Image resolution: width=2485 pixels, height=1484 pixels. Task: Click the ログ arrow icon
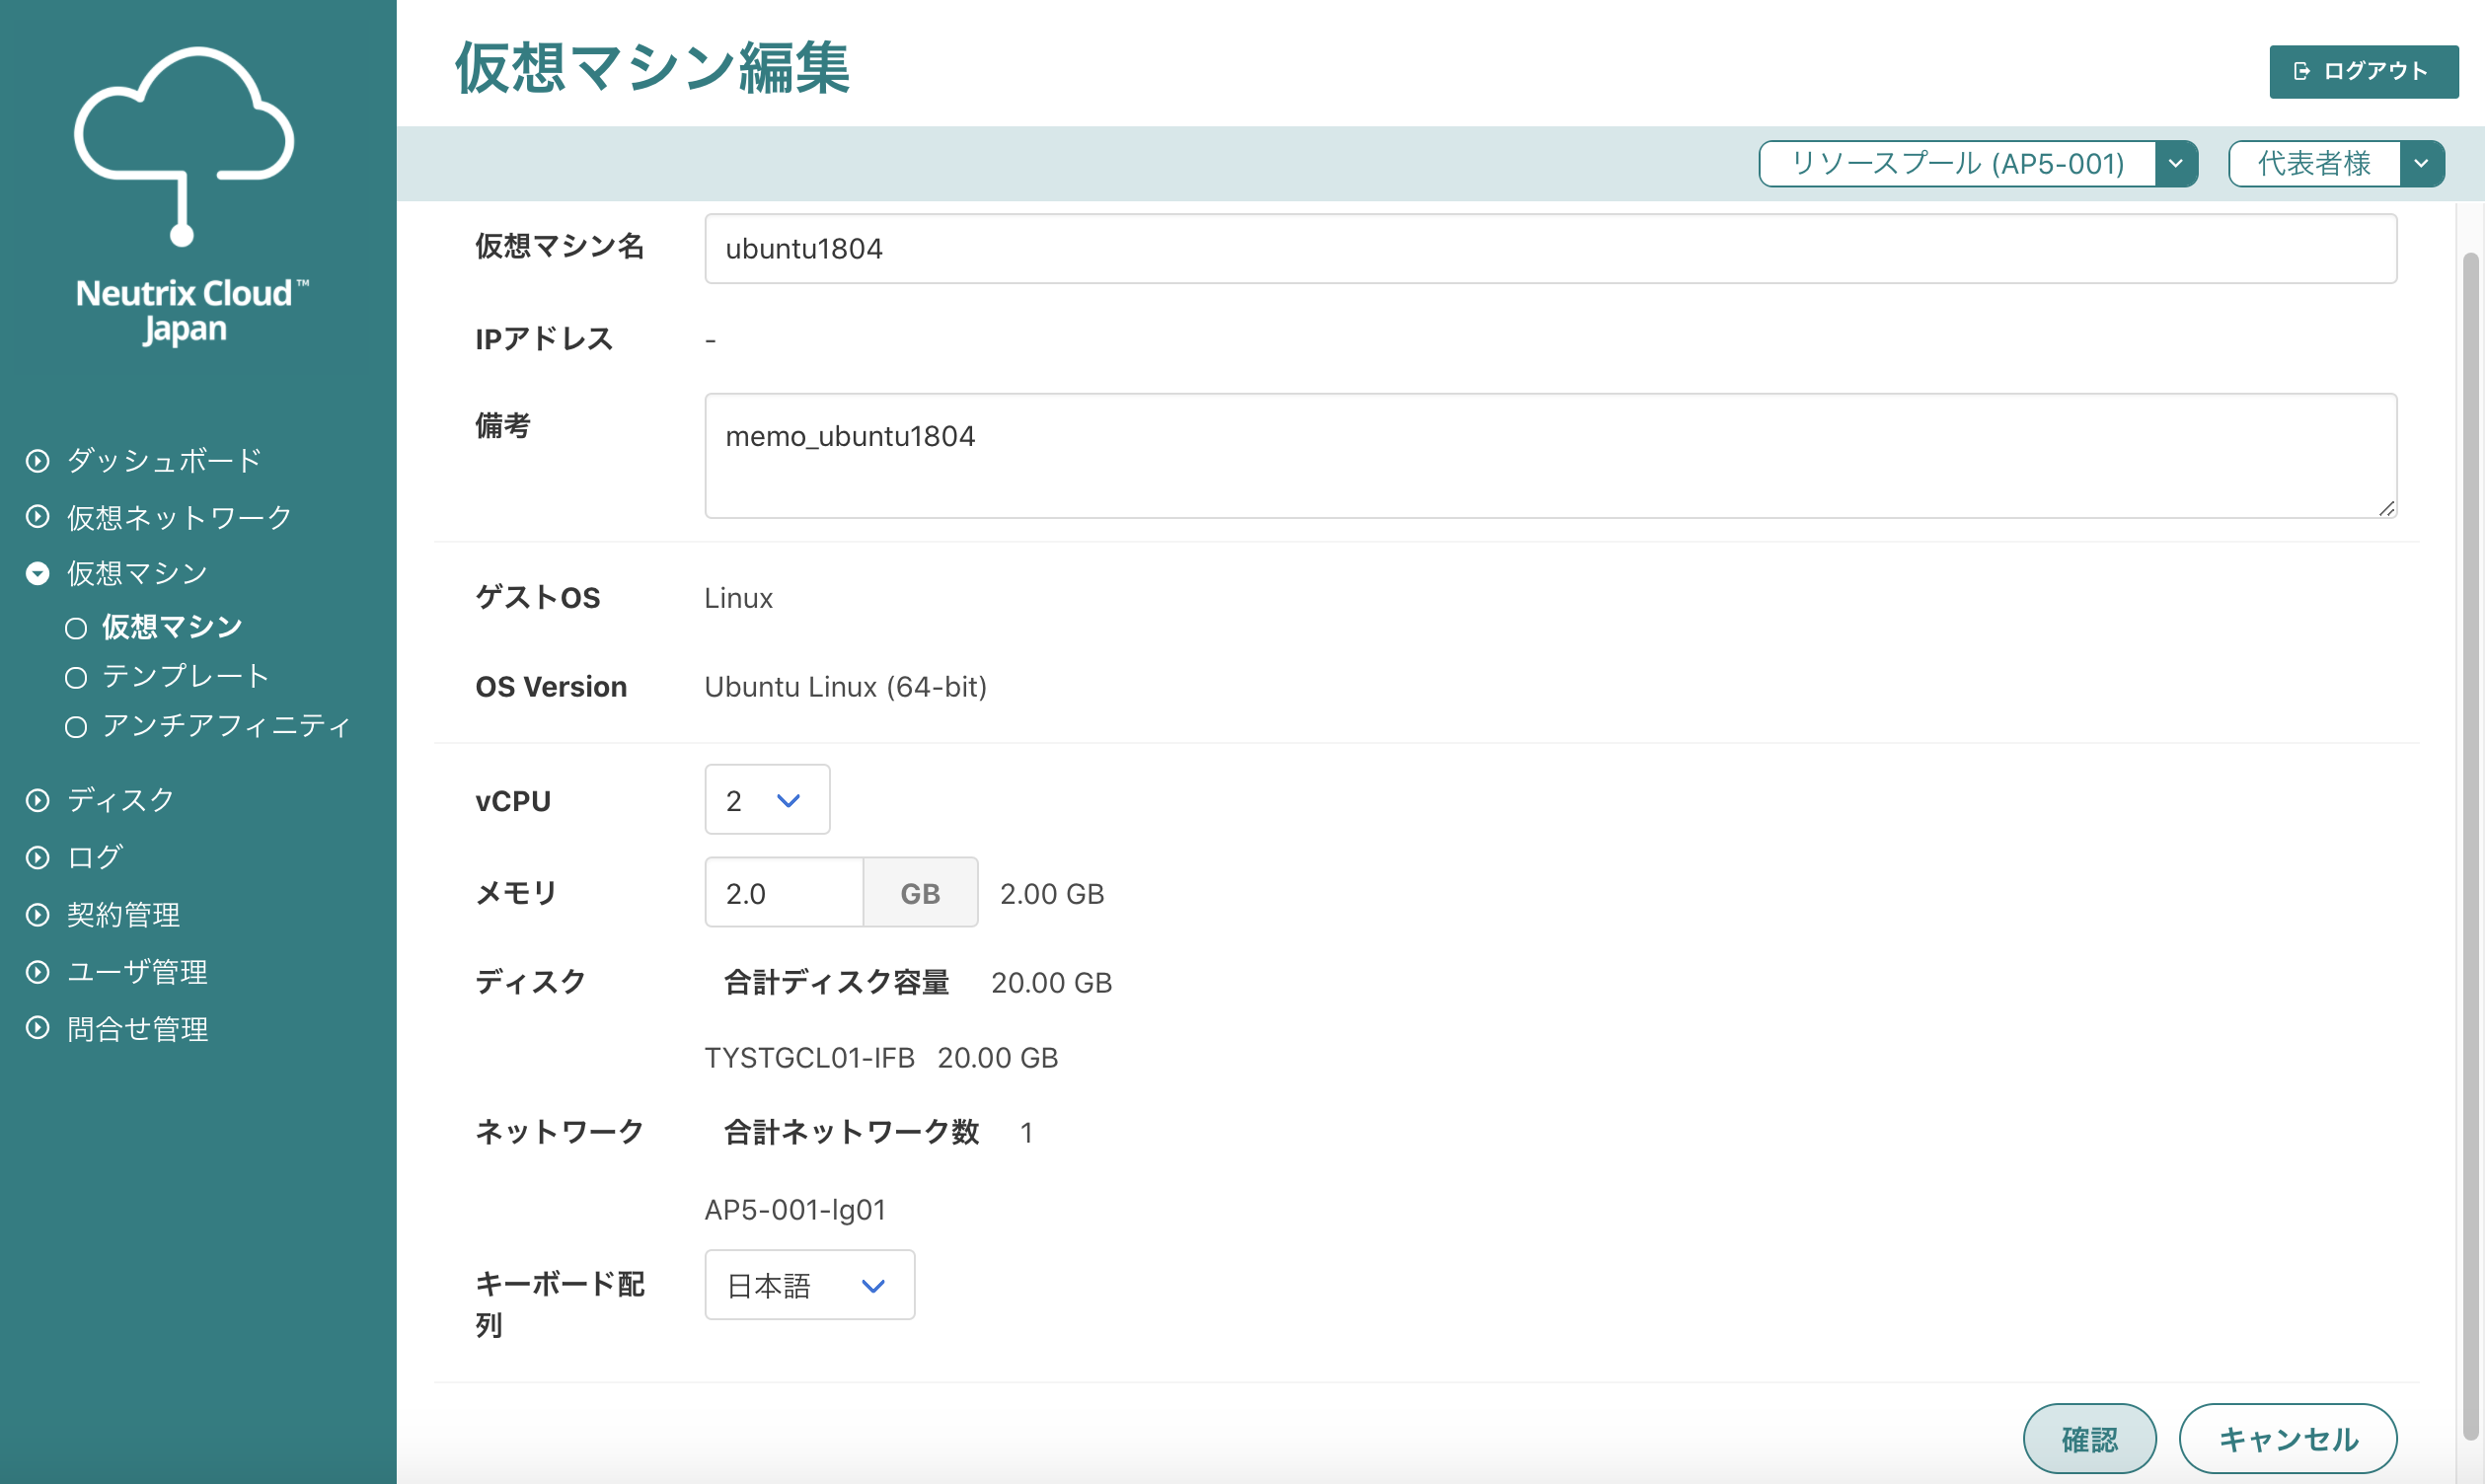pyautogui.click(x=38, y=857)
